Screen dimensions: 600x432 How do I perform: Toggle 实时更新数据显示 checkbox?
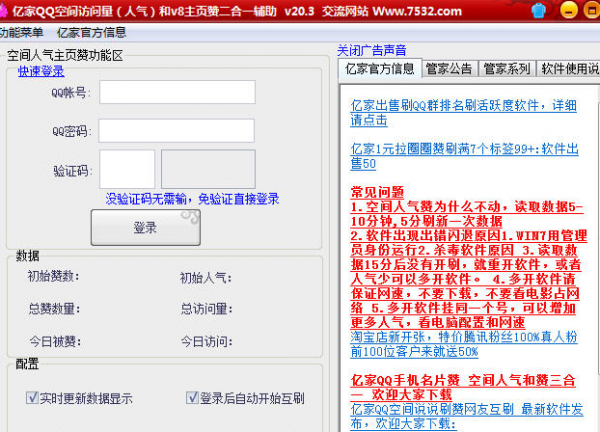(x=32, y=398)
